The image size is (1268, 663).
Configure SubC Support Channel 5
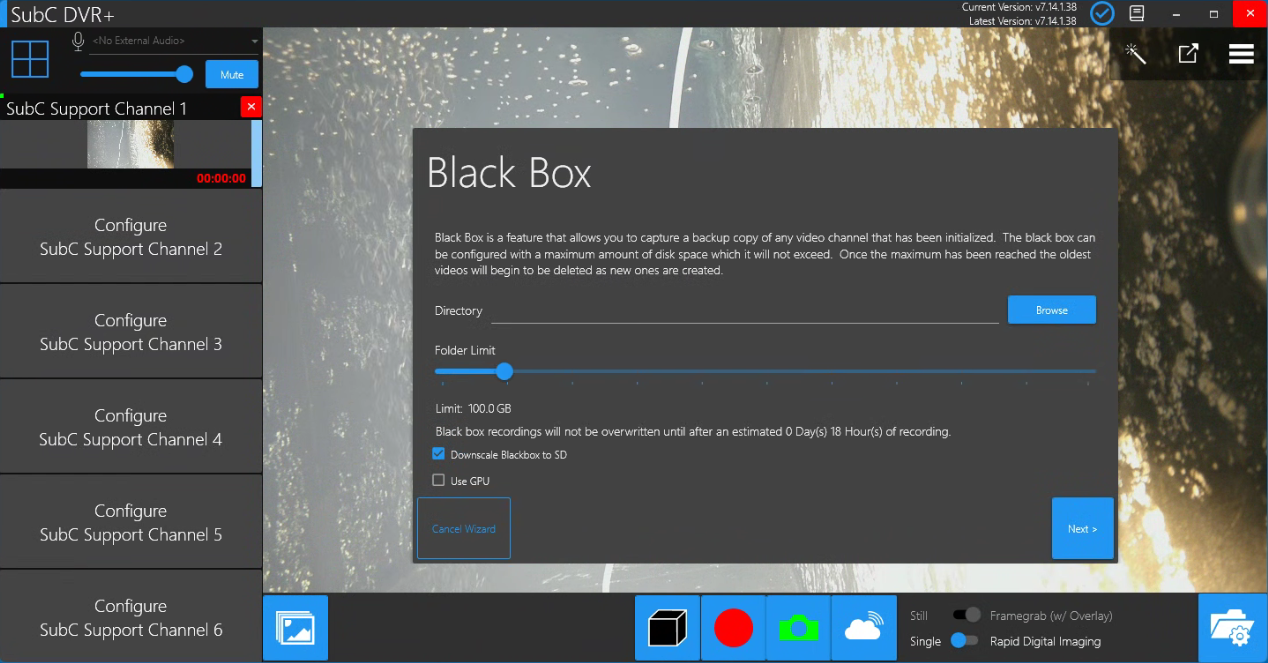point(131,522)
